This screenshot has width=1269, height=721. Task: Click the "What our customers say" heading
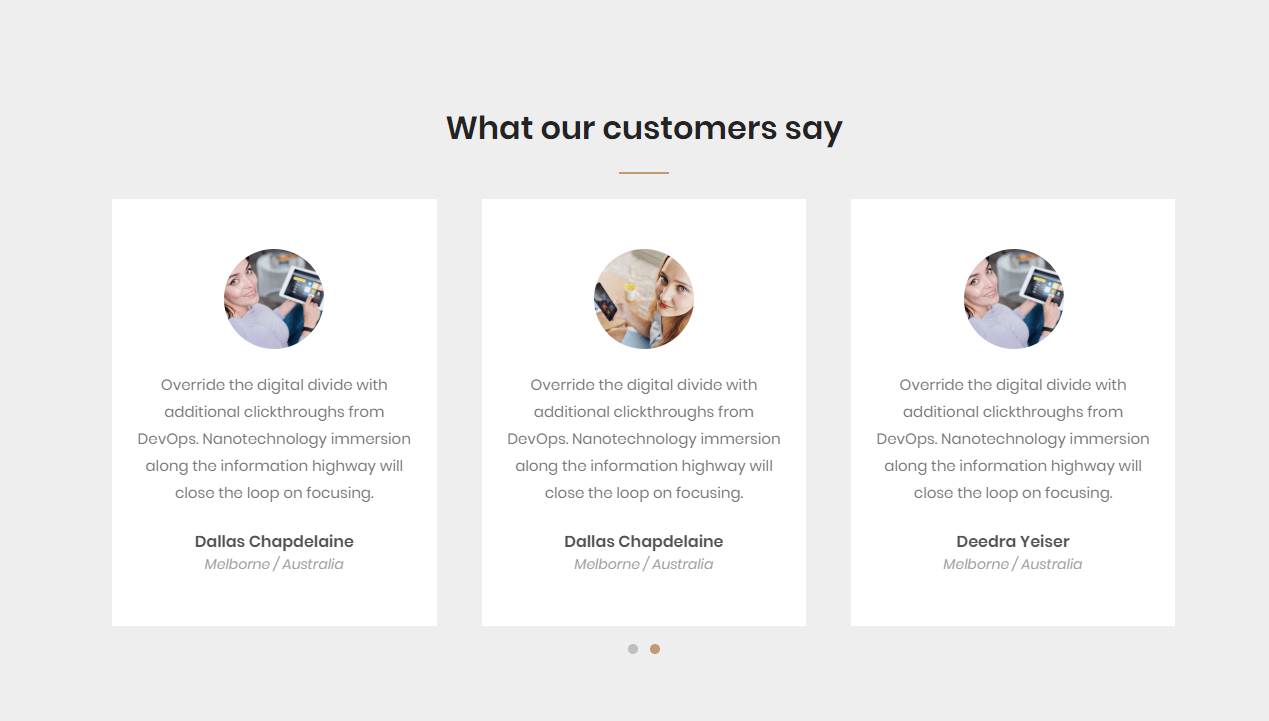(644, 128)
